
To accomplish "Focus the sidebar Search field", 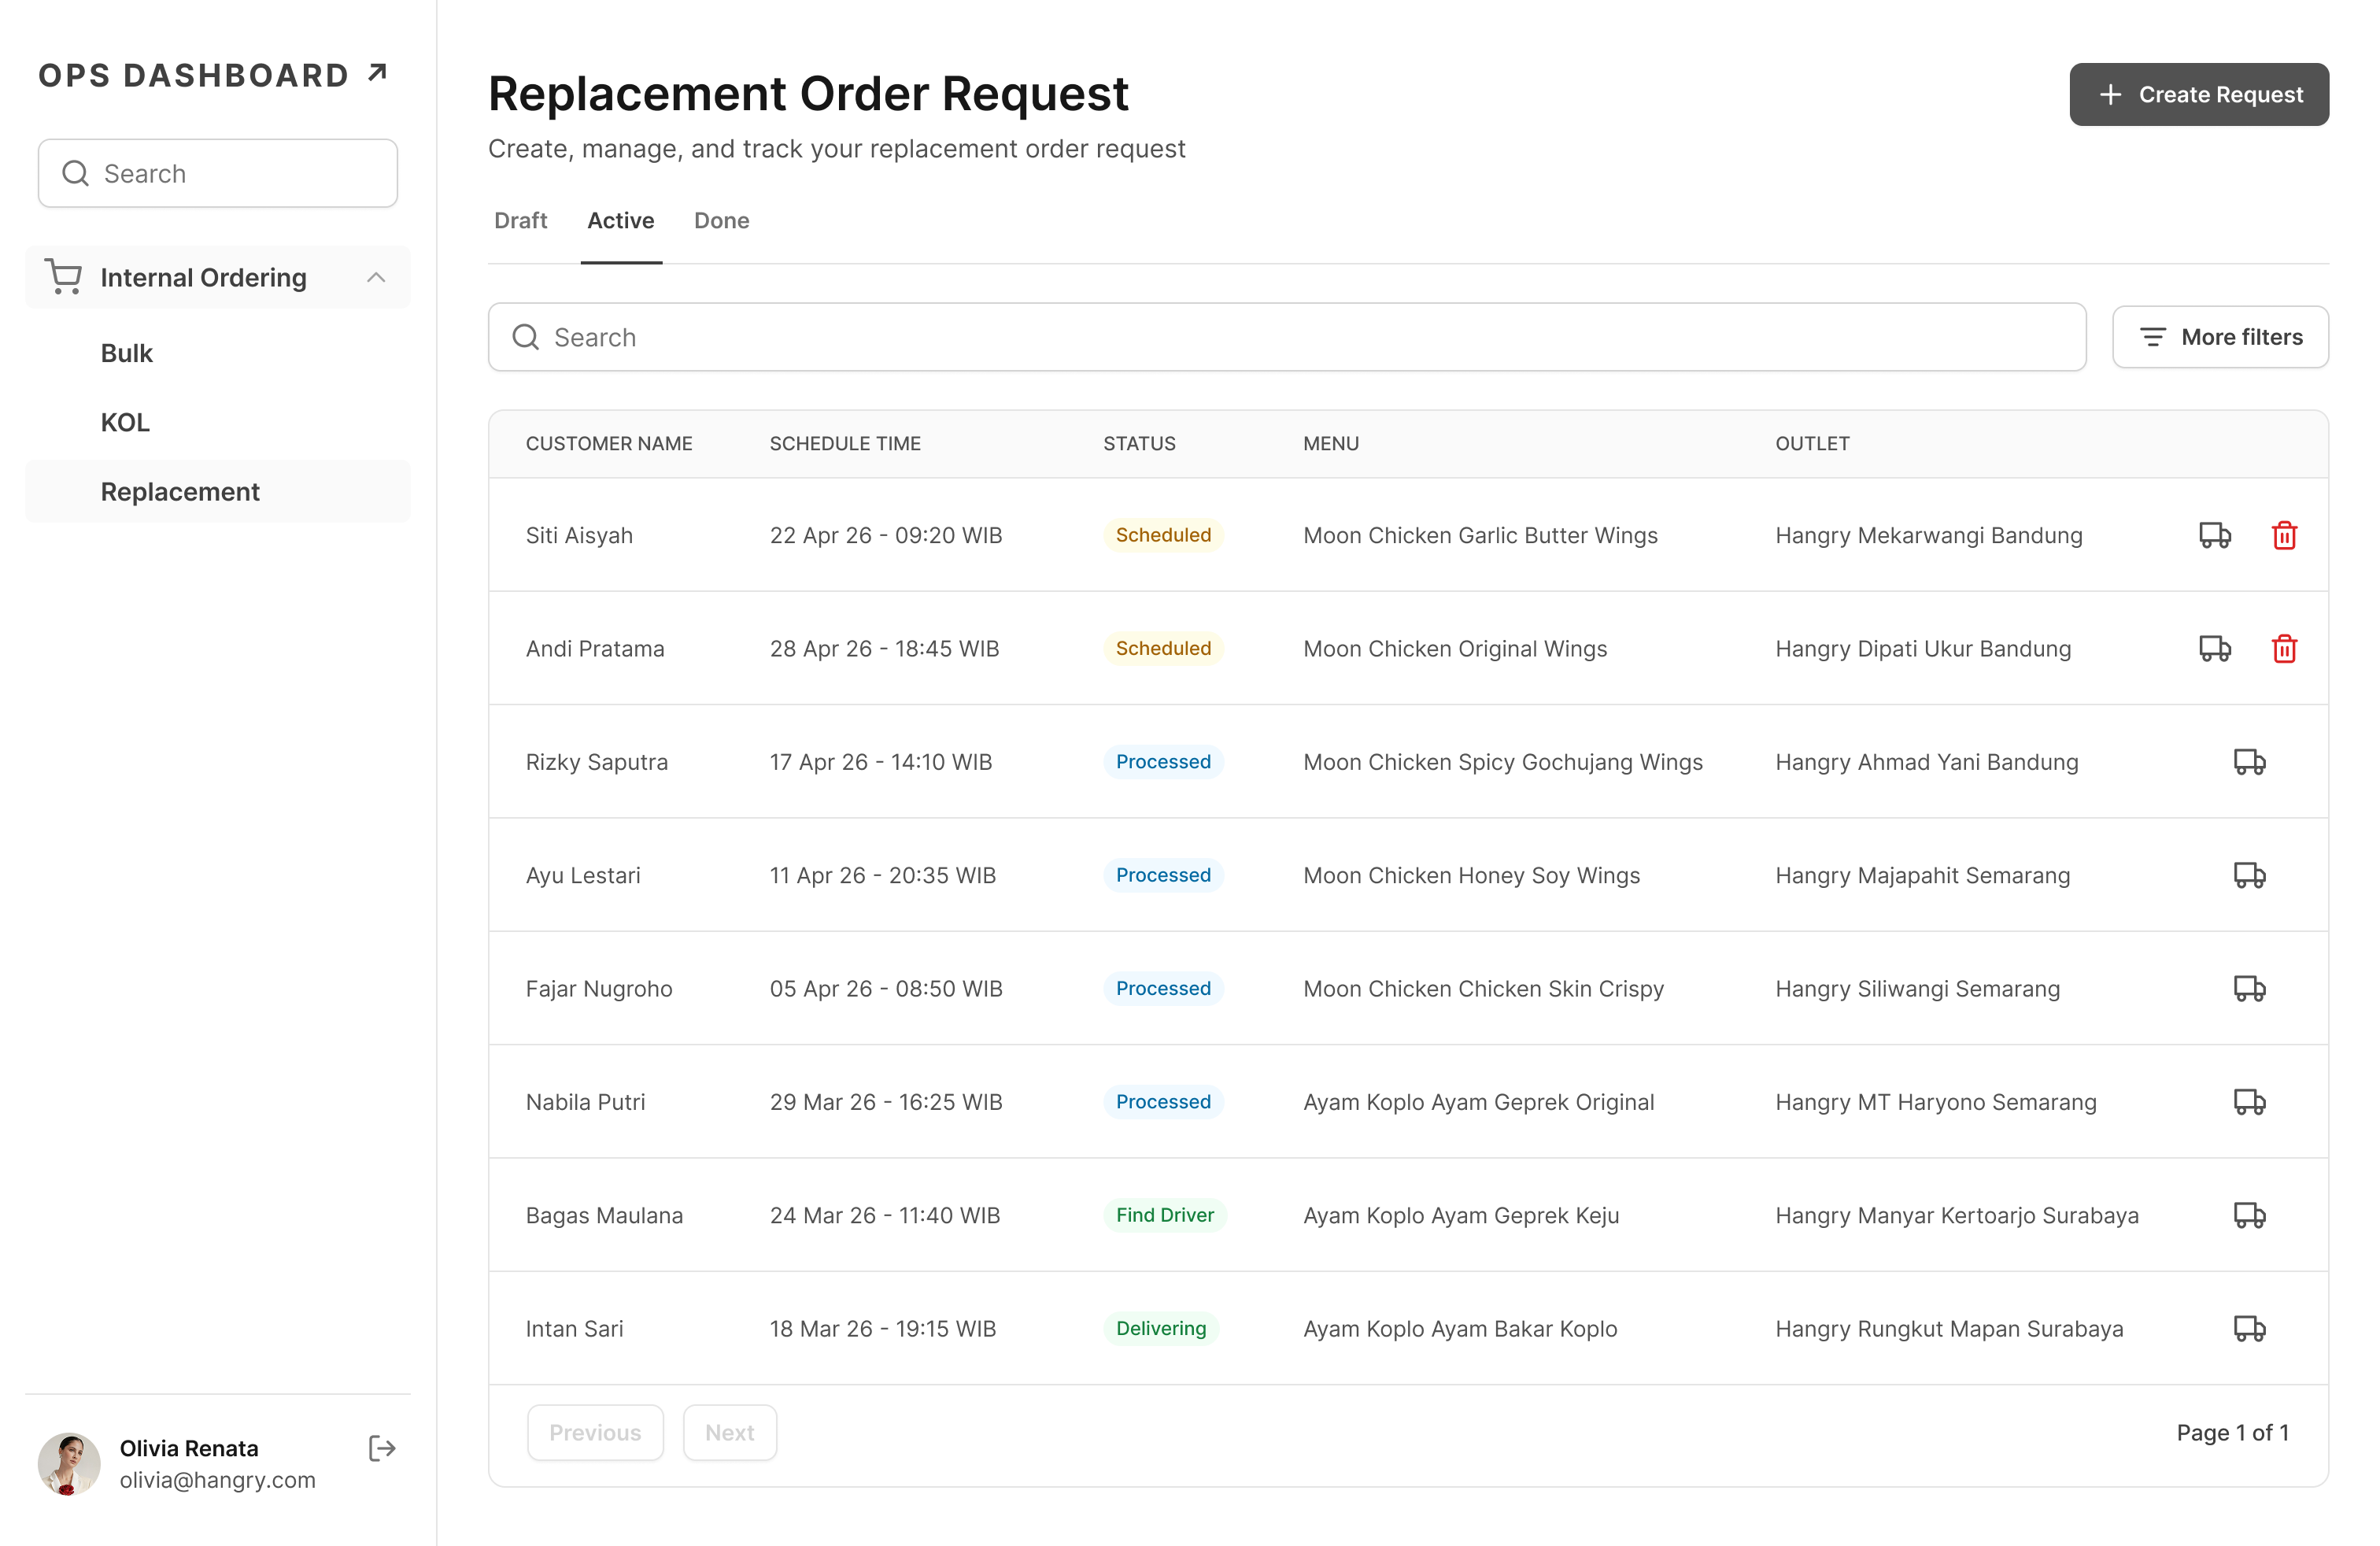I will point(218,173).
